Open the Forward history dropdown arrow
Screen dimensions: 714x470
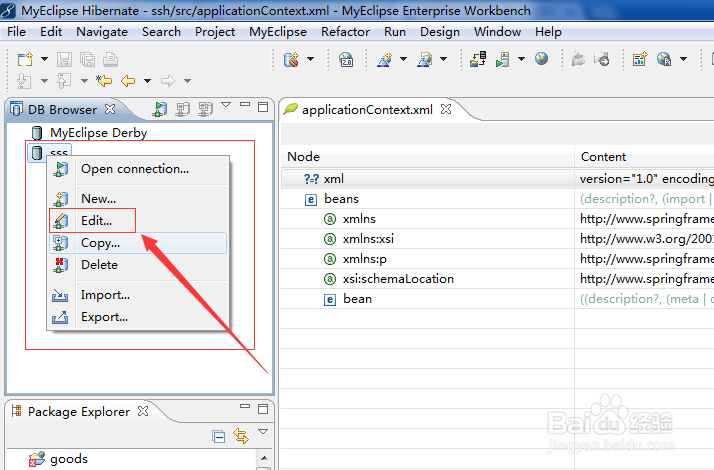[187, 81]
